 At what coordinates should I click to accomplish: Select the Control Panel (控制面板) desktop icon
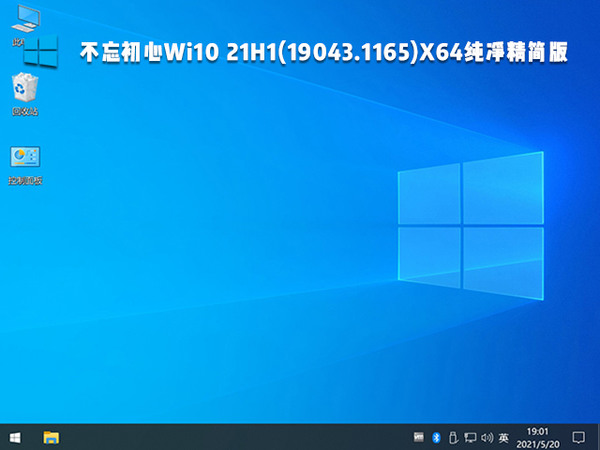[x=24, y=157]
